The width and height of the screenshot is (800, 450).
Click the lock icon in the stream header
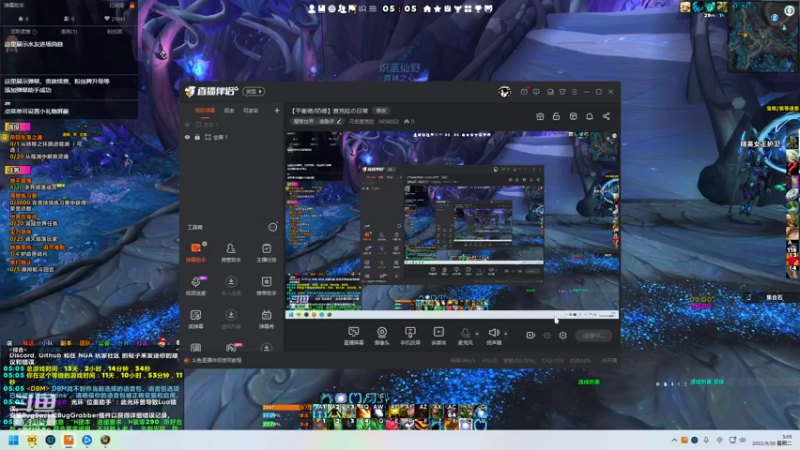[x=556, y=116]
